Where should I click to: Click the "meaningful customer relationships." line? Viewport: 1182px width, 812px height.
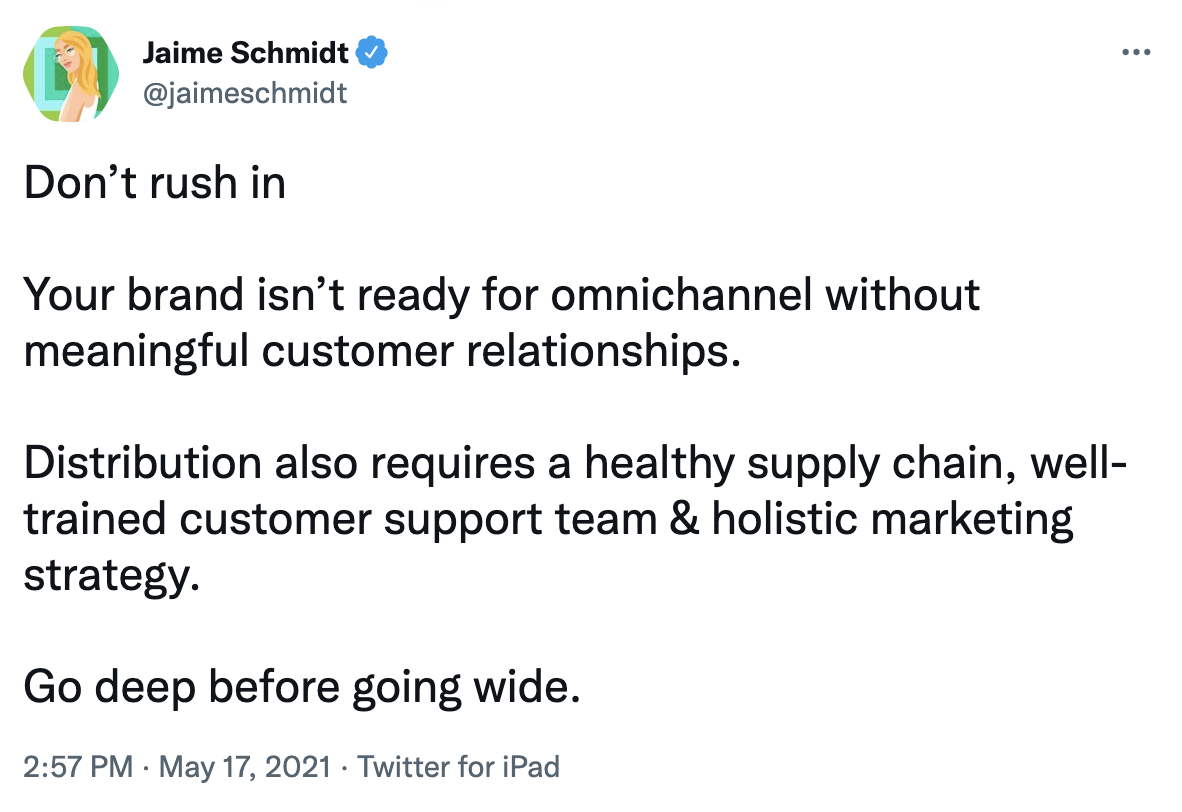point(383,353)
